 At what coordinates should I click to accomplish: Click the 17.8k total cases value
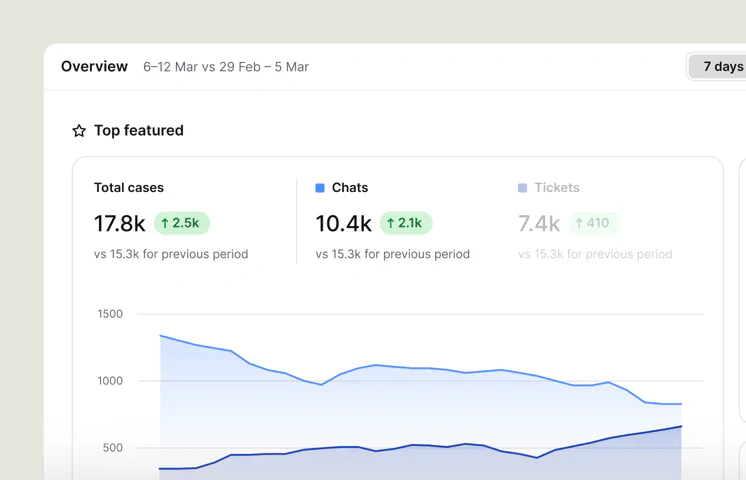[x=119, y=224]
